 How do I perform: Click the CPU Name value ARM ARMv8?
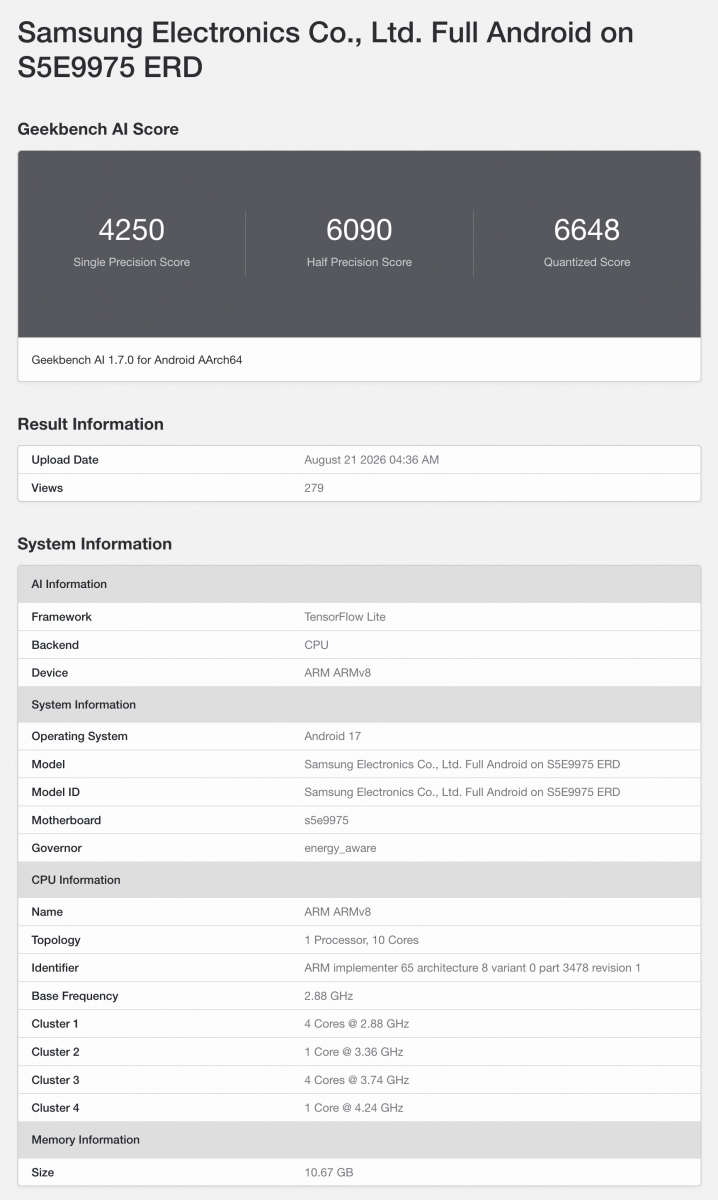click(x=337, y=912)
